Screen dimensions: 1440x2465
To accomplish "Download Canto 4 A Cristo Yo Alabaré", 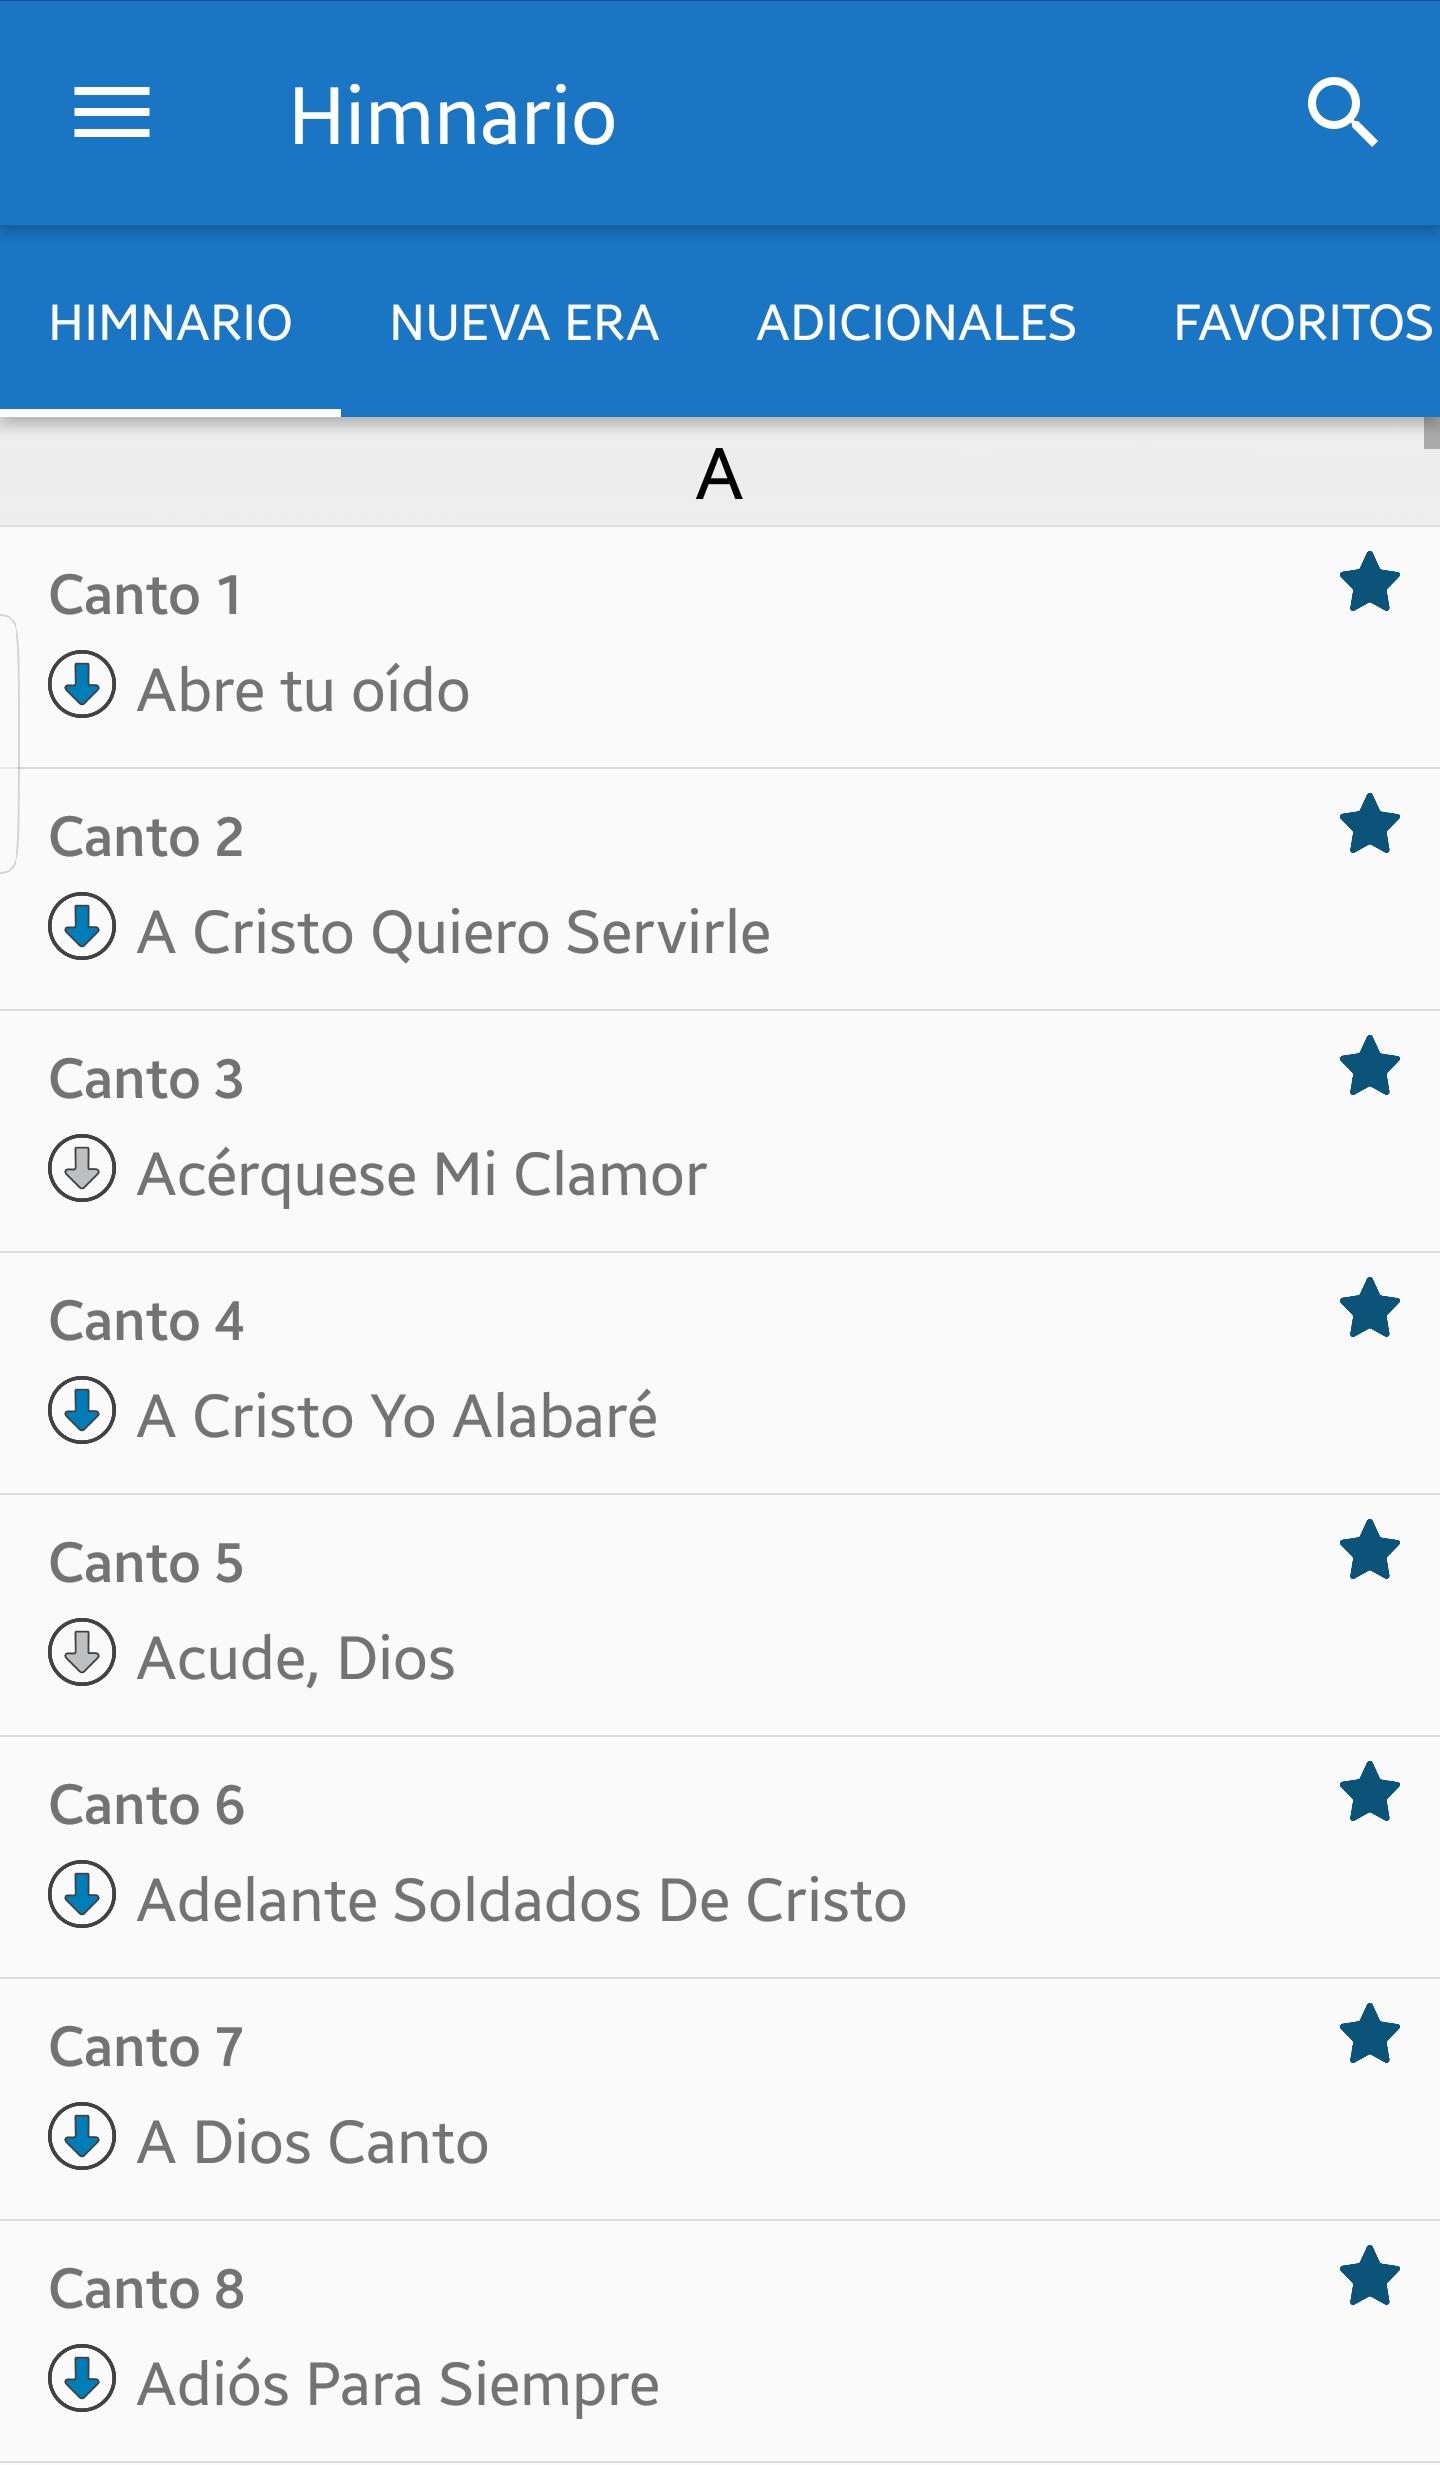I will [x=82, y=1411].
